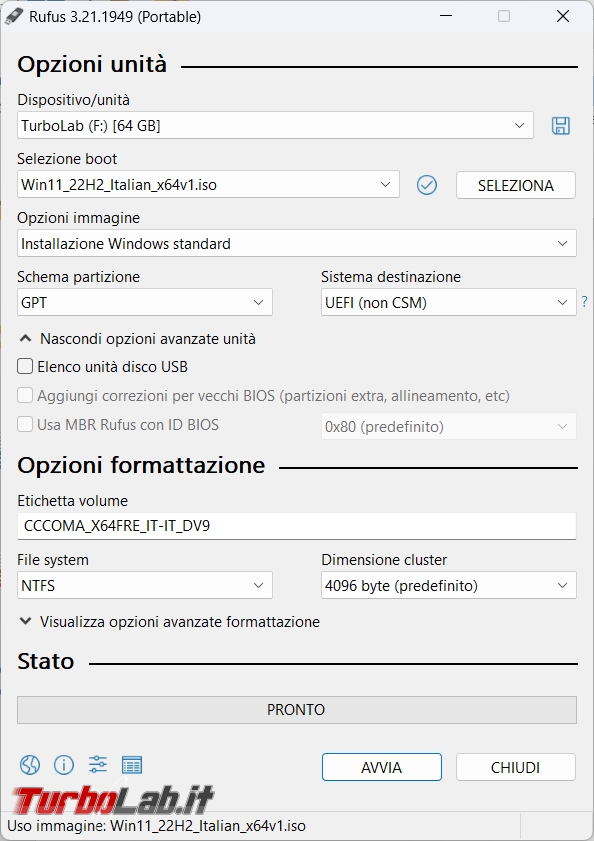
Task: Click the Uso immagine status bar text
Action: [x=156, y=826]
